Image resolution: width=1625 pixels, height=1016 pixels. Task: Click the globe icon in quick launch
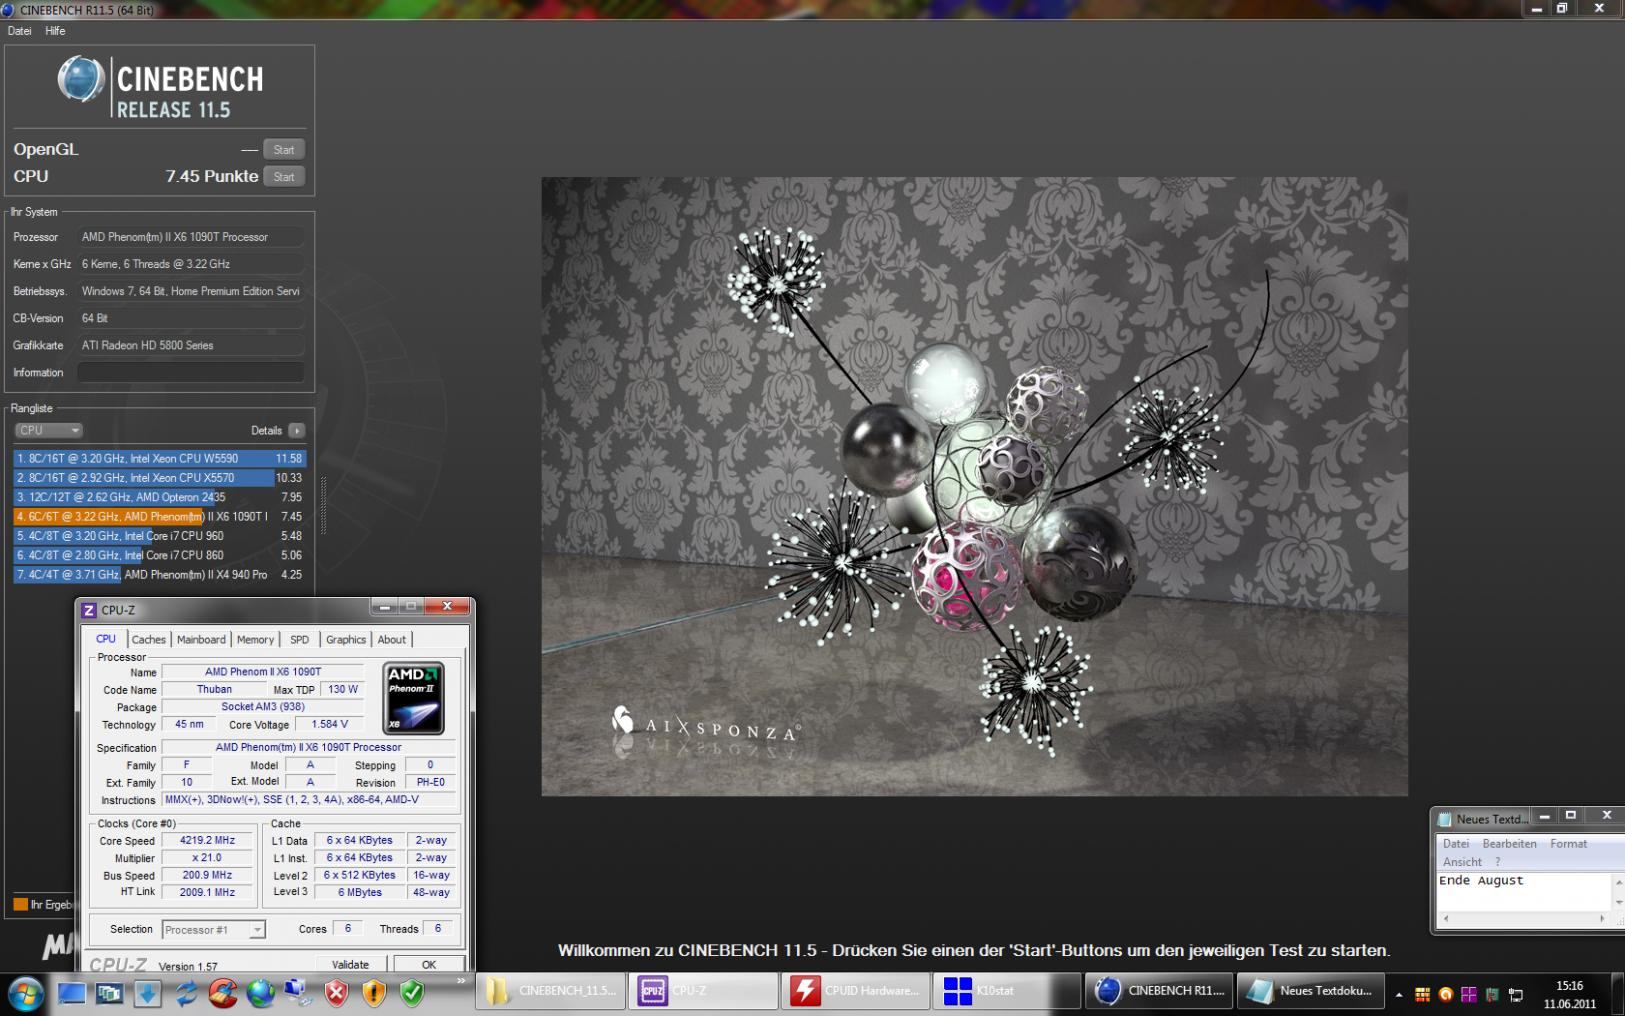[260, 993]
